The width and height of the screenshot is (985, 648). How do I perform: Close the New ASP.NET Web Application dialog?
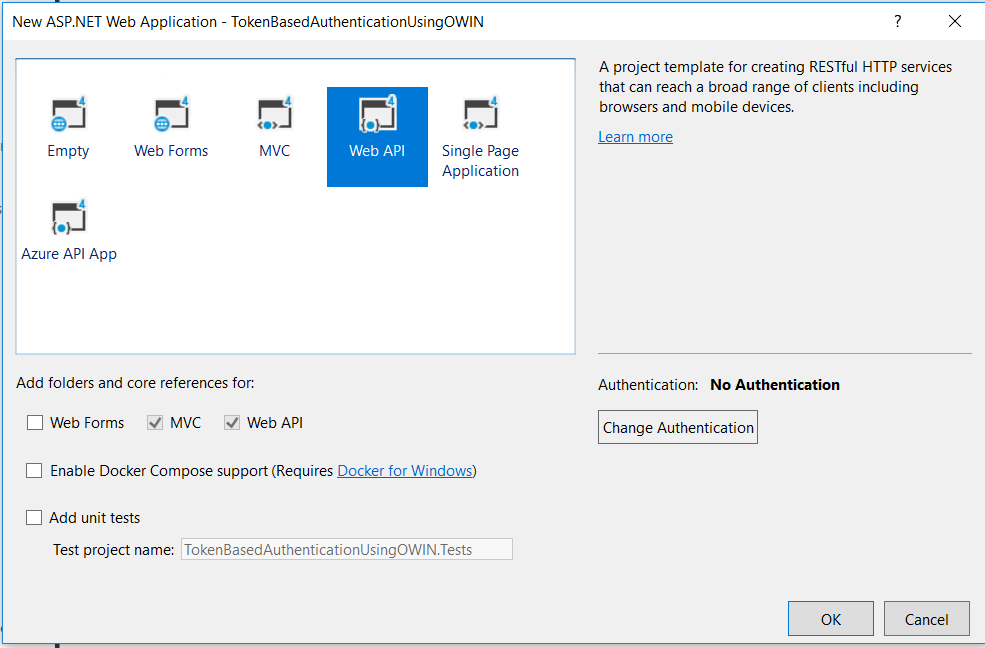pyautogui.click(x=954, y=21)
